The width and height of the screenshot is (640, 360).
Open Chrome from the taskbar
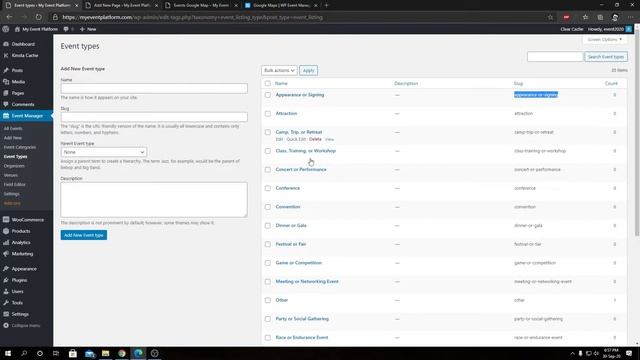click(x=122, y=353)
